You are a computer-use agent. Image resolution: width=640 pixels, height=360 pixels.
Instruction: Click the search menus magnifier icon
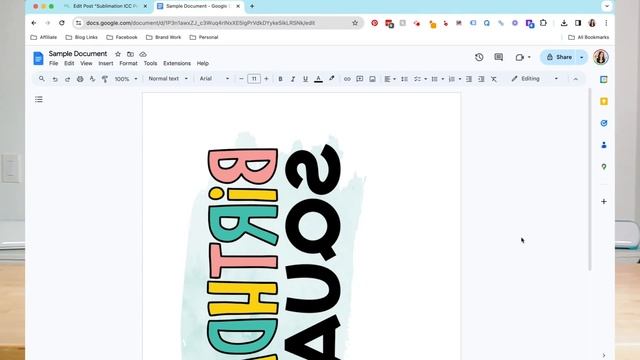point(42,79)
